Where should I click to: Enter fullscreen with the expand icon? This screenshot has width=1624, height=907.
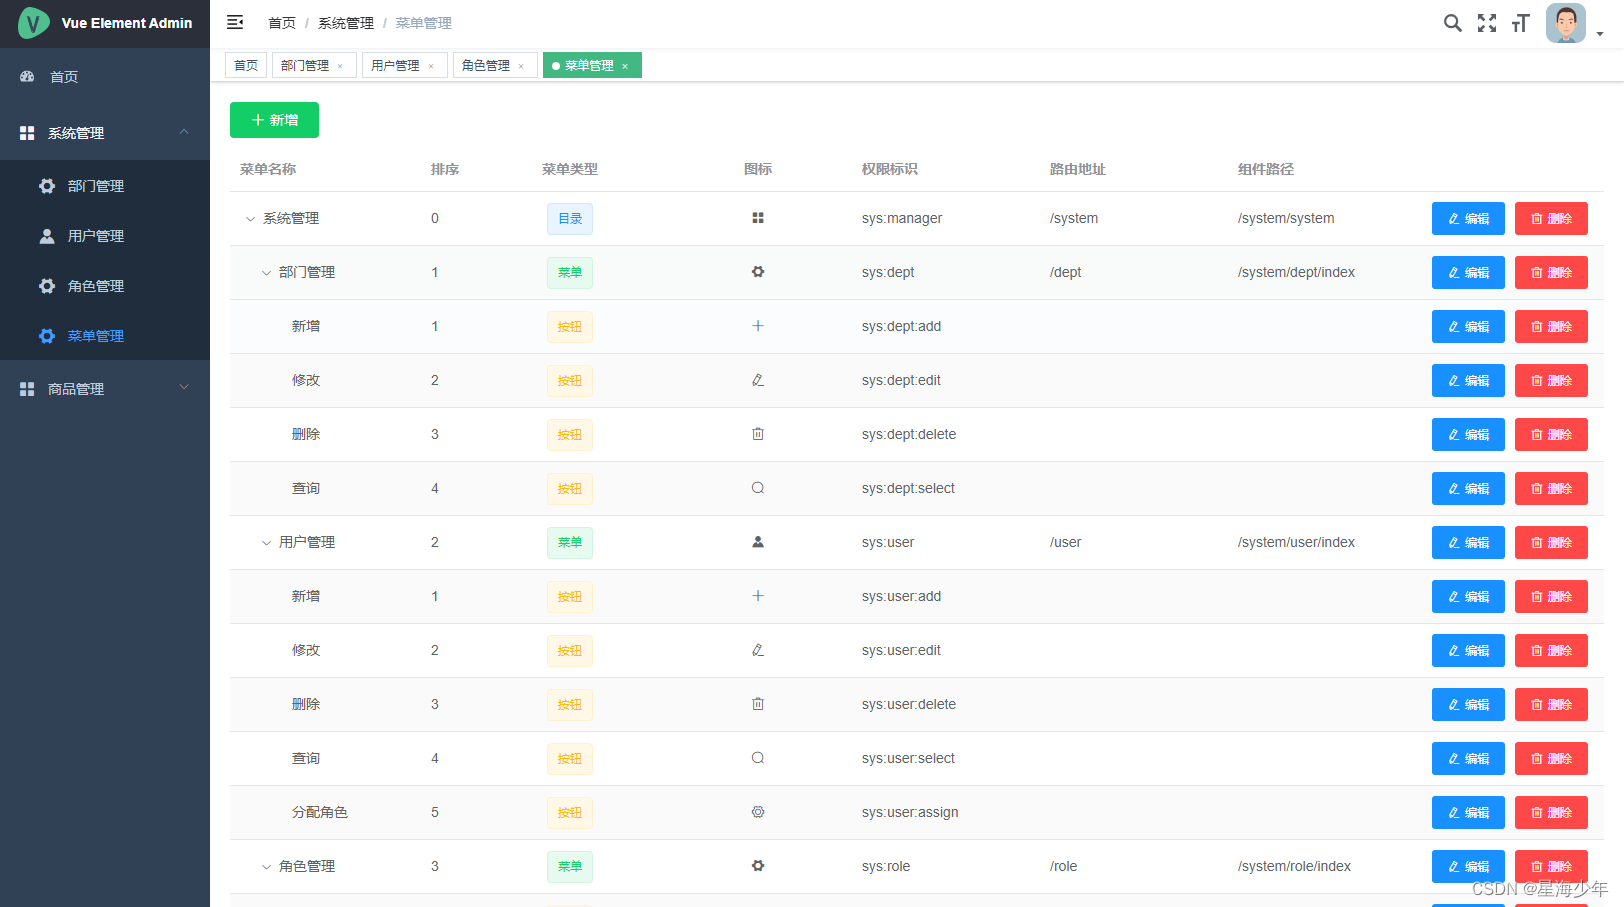(1487, 23)
